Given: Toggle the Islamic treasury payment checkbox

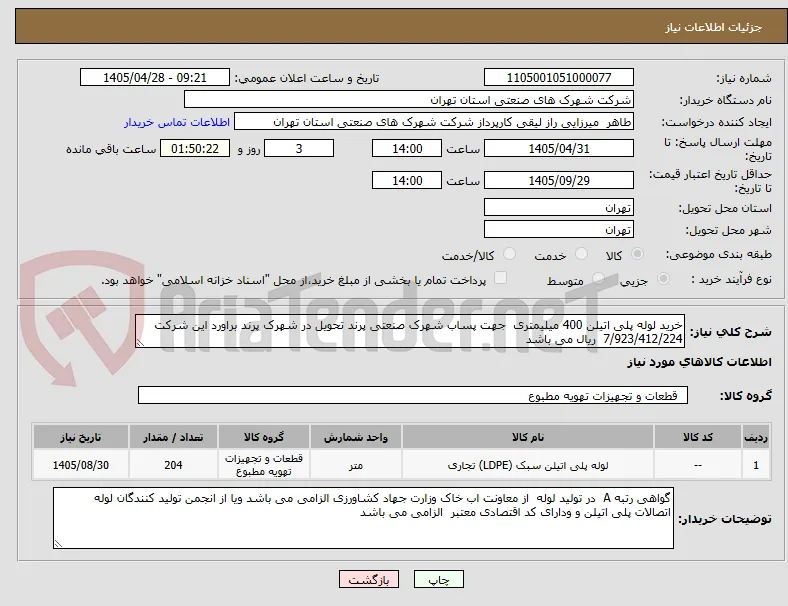Looking at the screenshot, I should pyautogui.click(x=501, y=278).
